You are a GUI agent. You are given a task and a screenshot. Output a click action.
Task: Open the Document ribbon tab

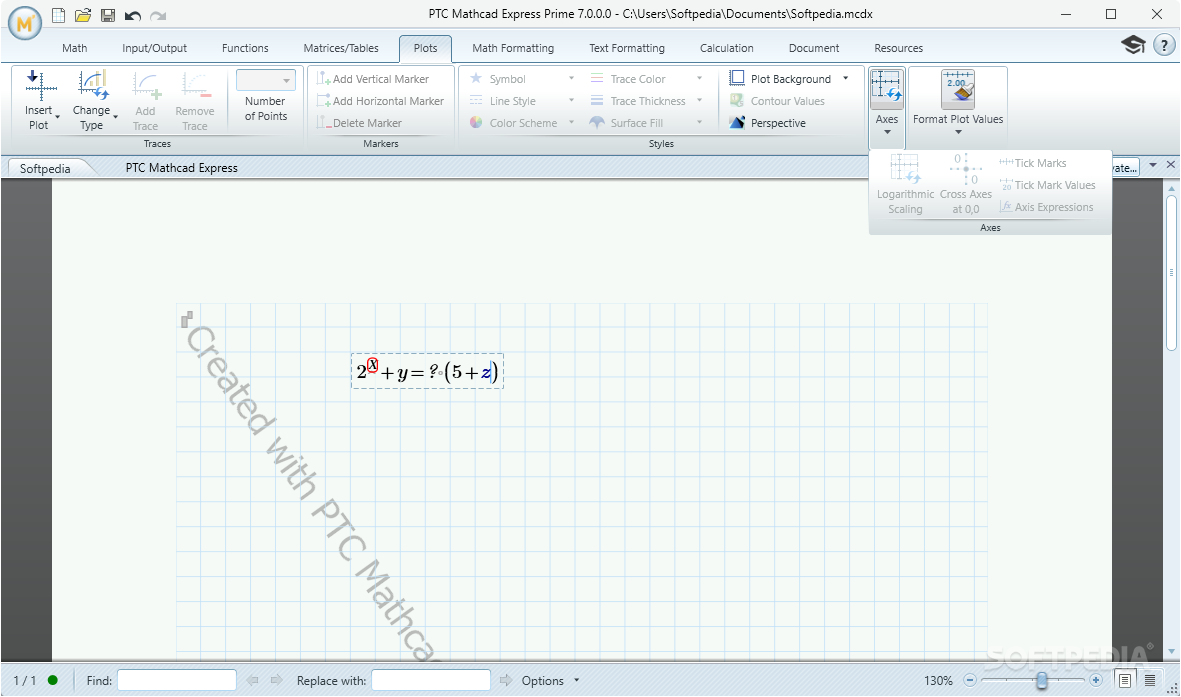(x=813, y=48)
